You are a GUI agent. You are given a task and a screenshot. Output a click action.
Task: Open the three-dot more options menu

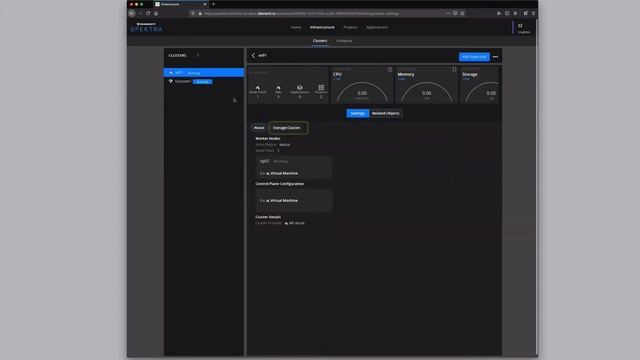(x=496, y=57)
